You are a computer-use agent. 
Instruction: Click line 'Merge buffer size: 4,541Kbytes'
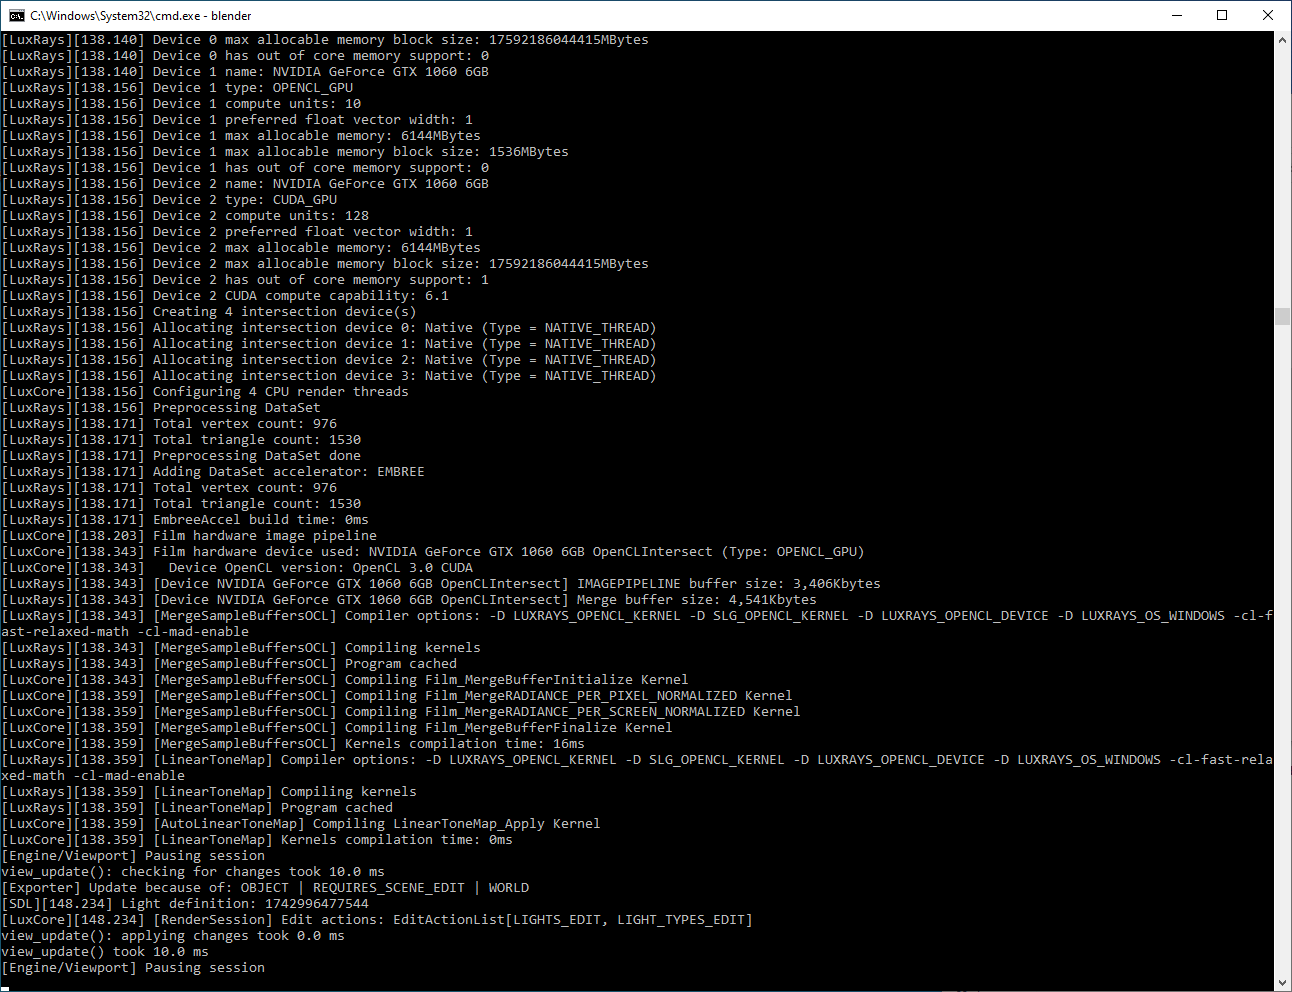click(x=409, y=600)
